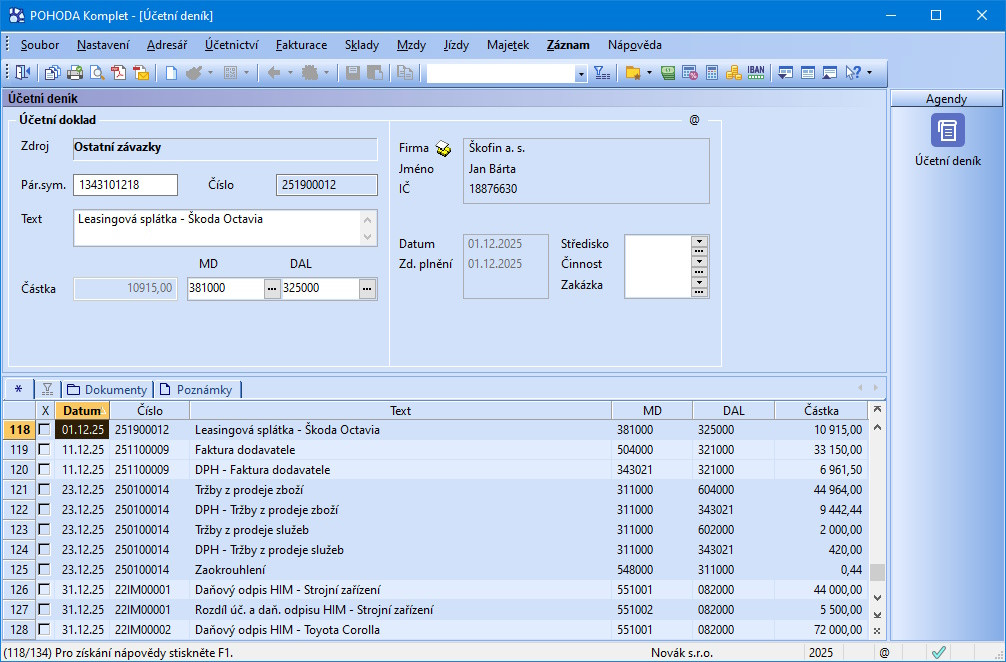Open the Středisko dropdown arrow
Image resolution: width=1006 pixels, height=662 pixels.
699,241
